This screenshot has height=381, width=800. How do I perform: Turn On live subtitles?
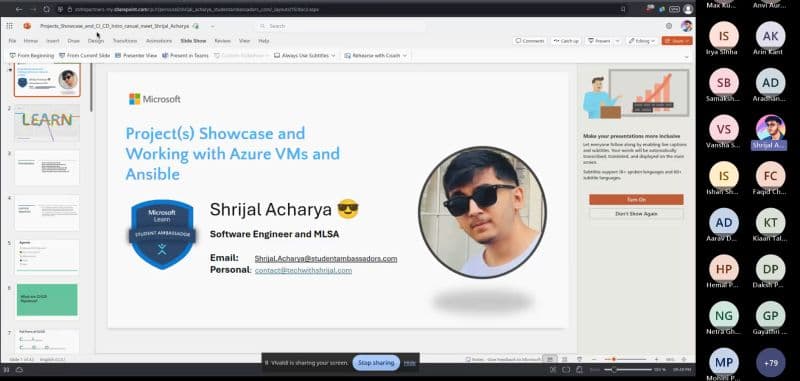pyautogui.click(x=636, y=199)
